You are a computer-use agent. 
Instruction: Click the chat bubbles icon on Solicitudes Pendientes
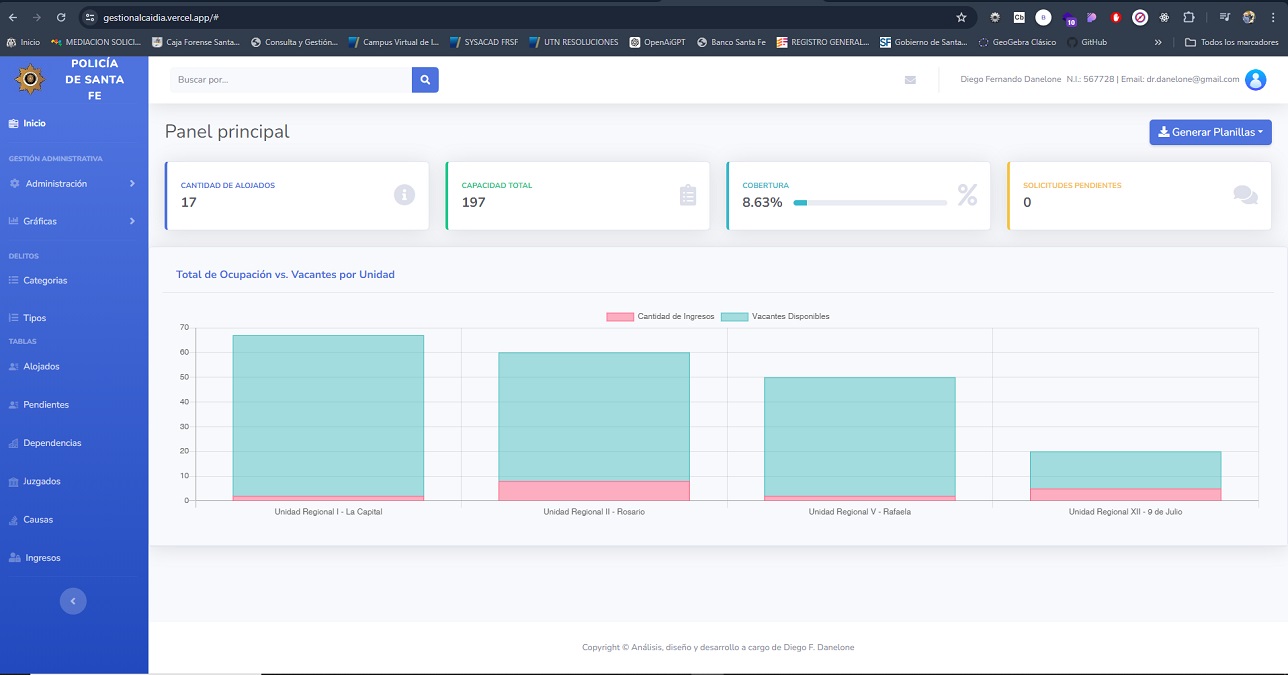tap(1245, 195)
